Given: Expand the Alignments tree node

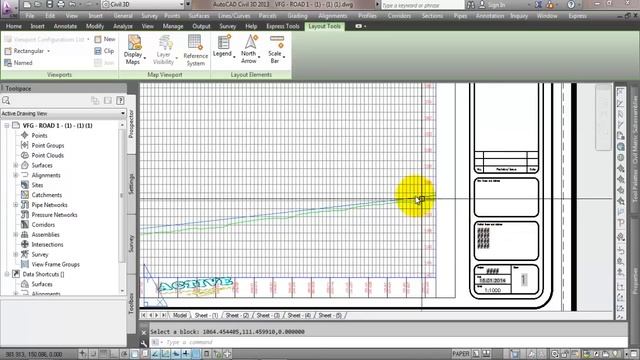Looking at the screenshot, I should 16,175.
